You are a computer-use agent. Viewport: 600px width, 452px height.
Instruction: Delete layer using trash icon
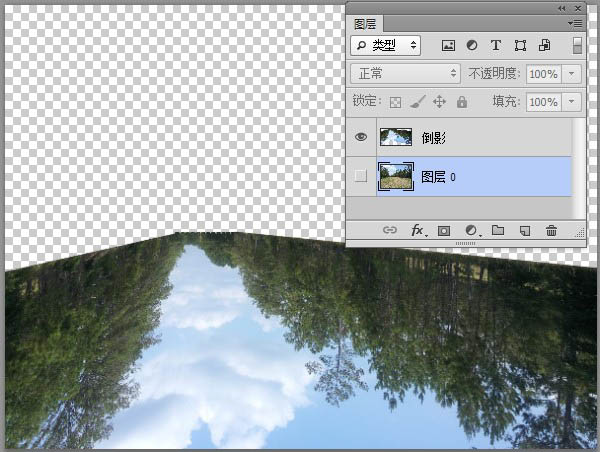[551, 230]
